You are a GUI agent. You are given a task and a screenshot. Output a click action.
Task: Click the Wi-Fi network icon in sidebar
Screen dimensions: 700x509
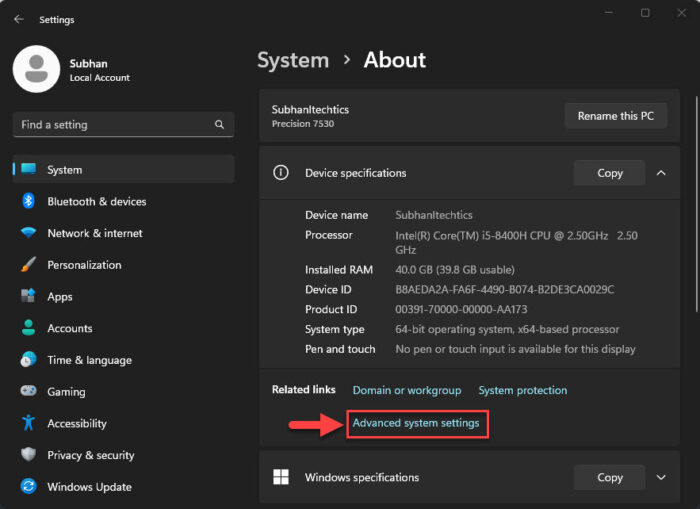click(29, 233)
